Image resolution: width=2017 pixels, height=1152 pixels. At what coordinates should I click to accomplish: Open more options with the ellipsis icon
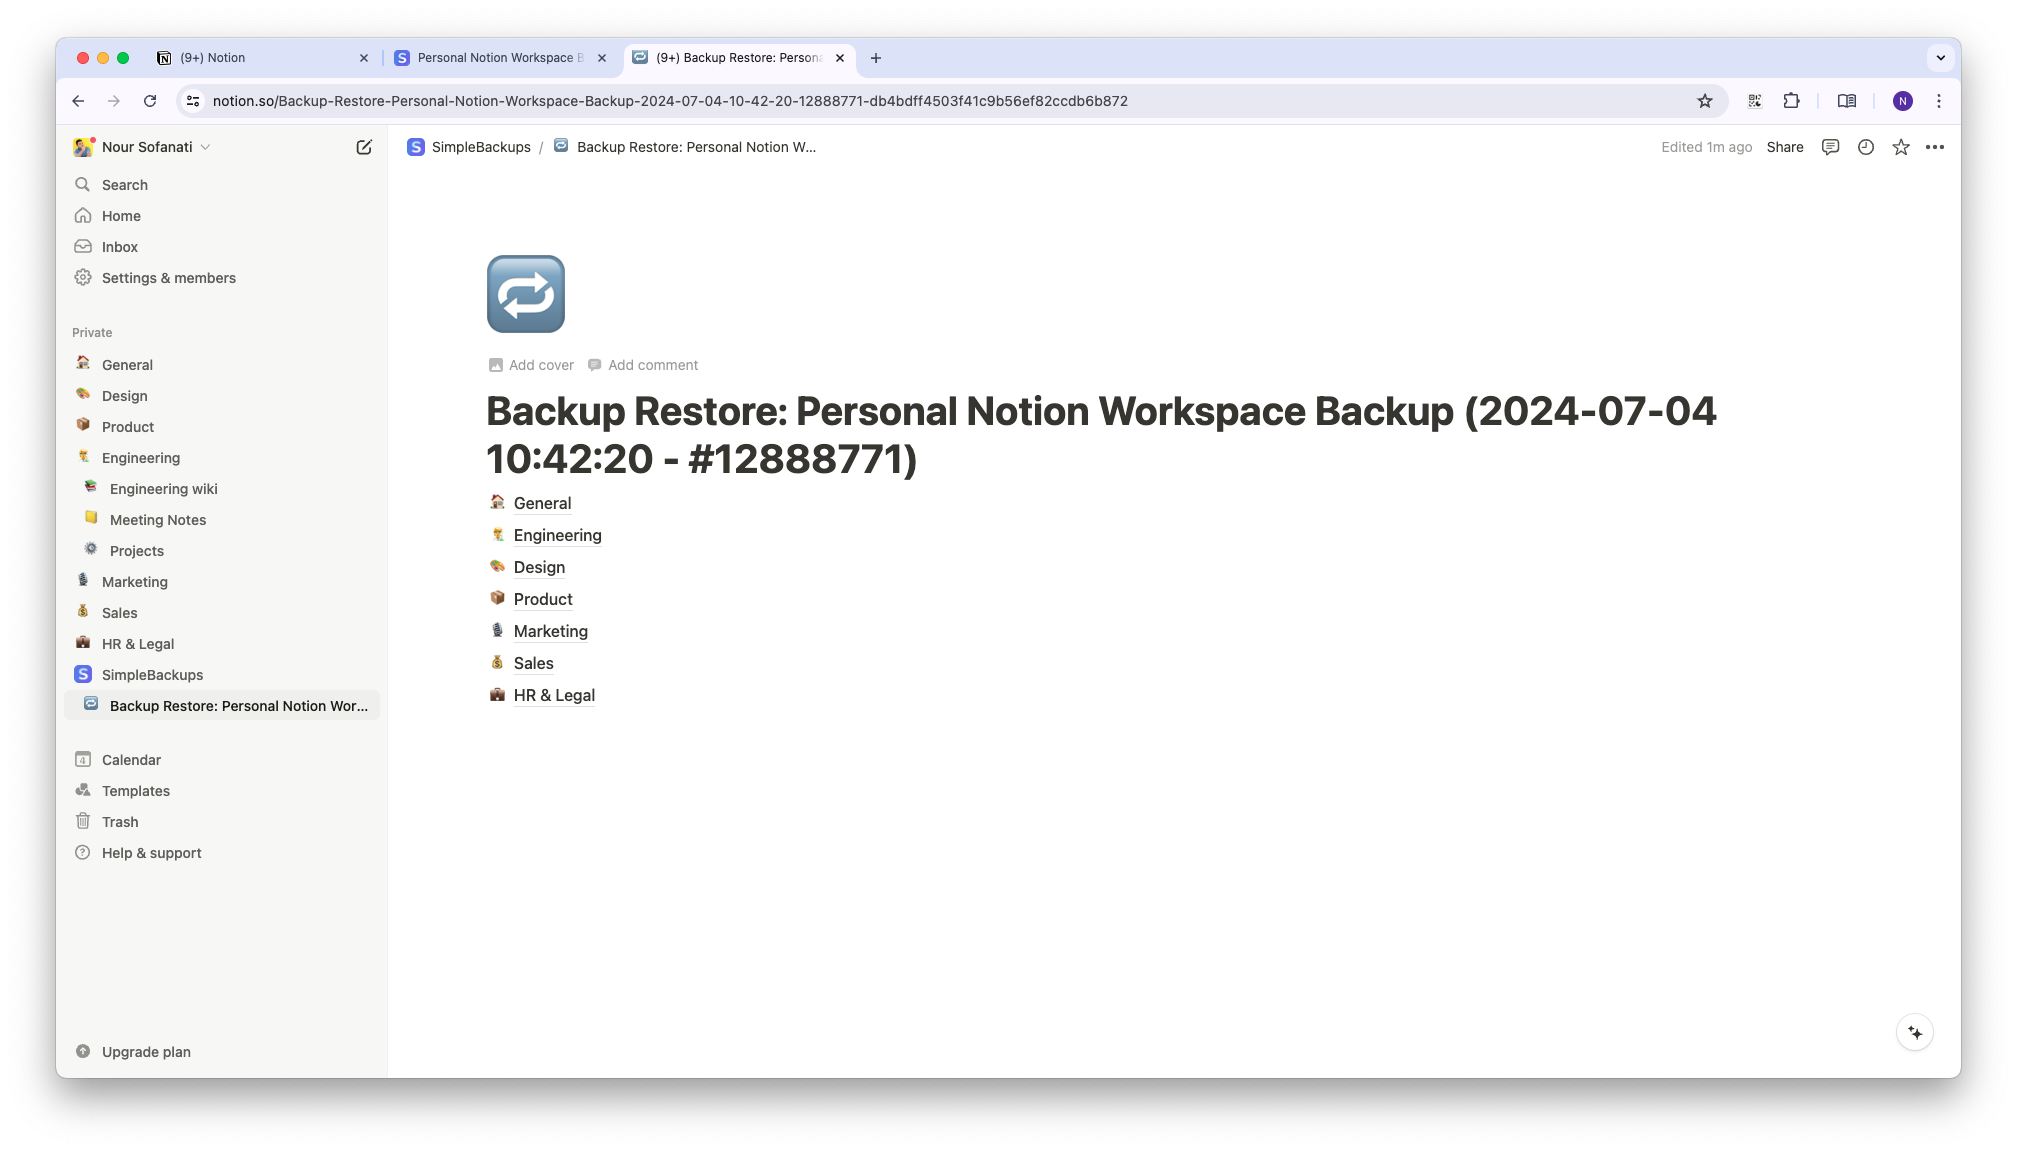pyautogui.click(x=1935, y=147)
